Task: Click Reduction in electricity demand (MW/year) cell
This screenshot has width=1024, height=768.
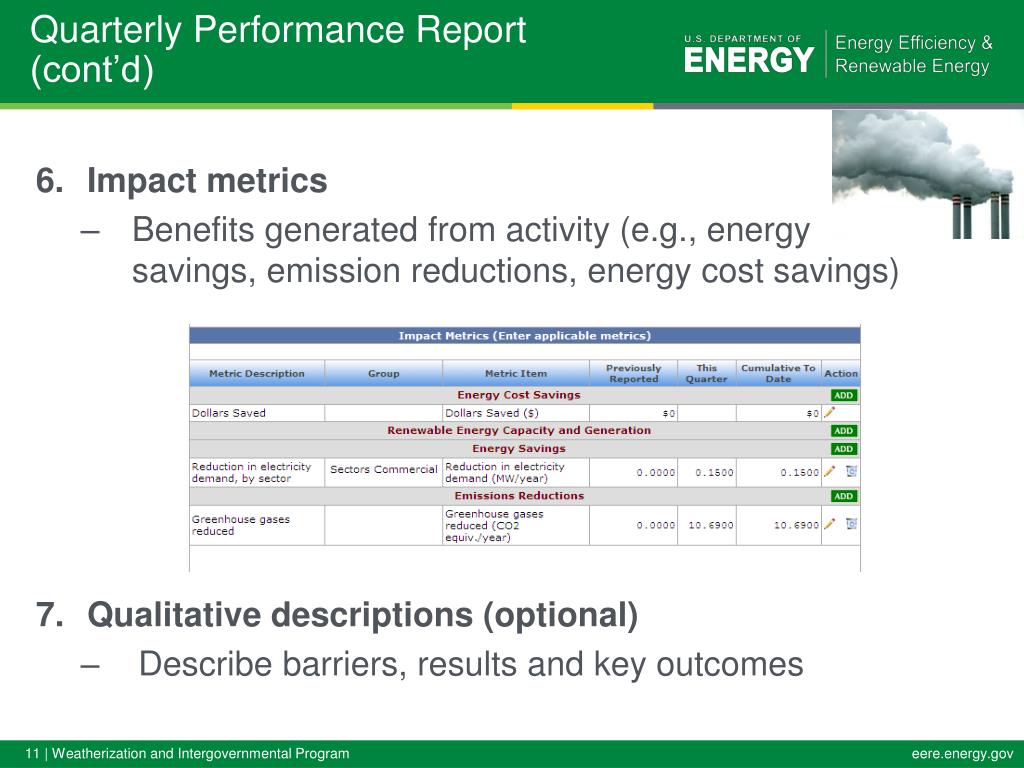Action: coord(516,472)
